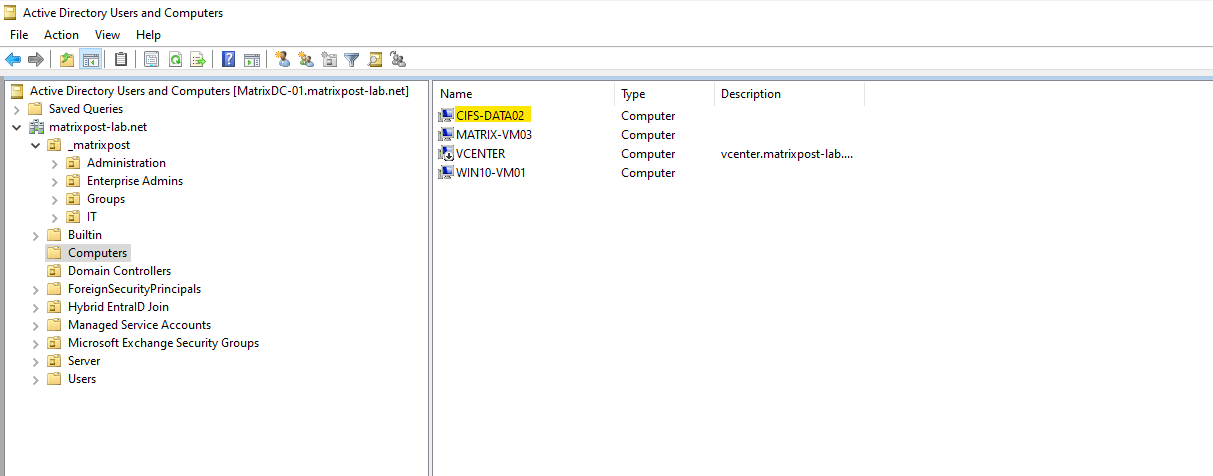Viewport: 1213px width, 476px height.
Task: Open the Action menu
Action: tap(61, 35)
